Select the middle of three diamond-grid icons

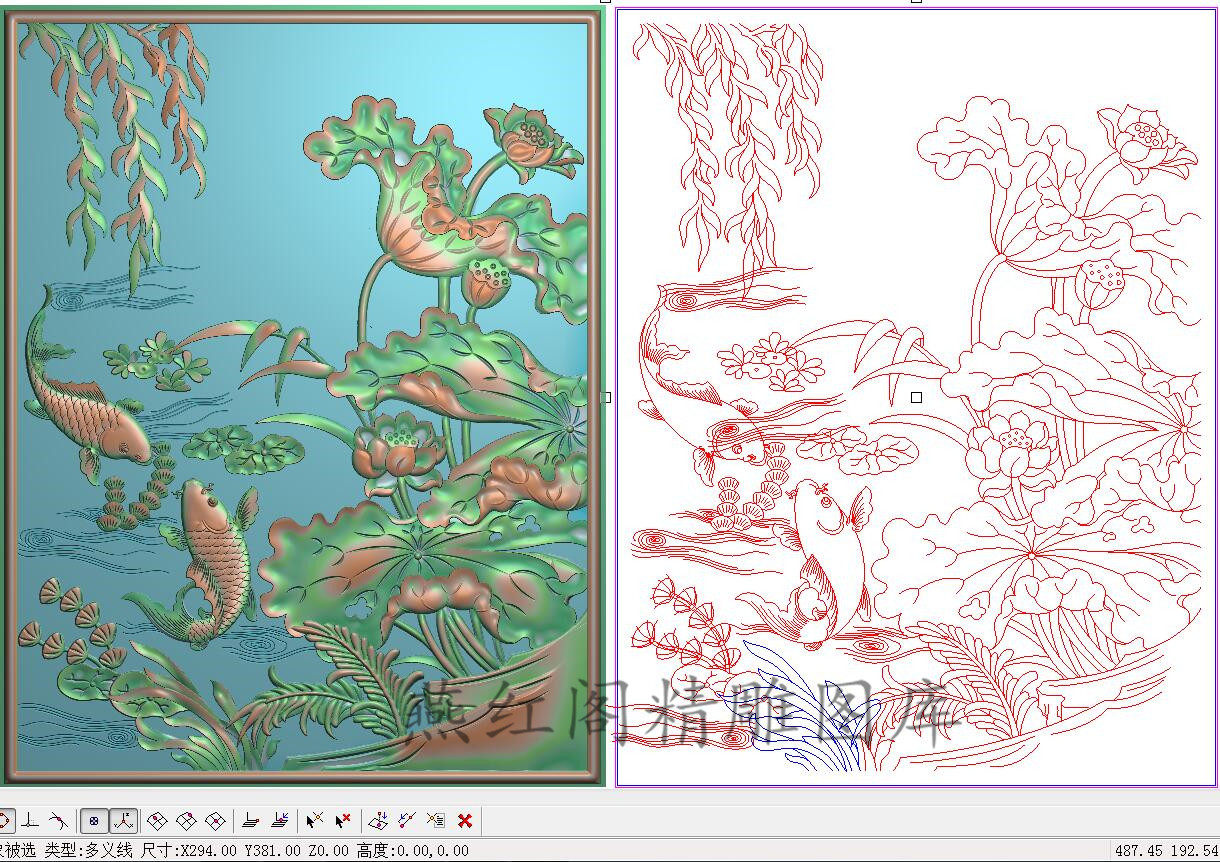point(186,821)
